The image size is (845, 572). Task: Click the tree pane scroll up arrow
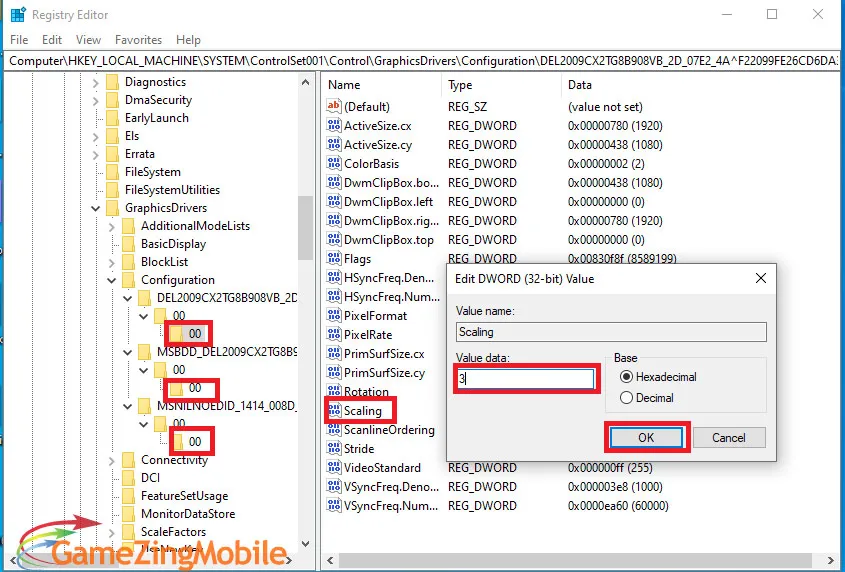point(306,82)
